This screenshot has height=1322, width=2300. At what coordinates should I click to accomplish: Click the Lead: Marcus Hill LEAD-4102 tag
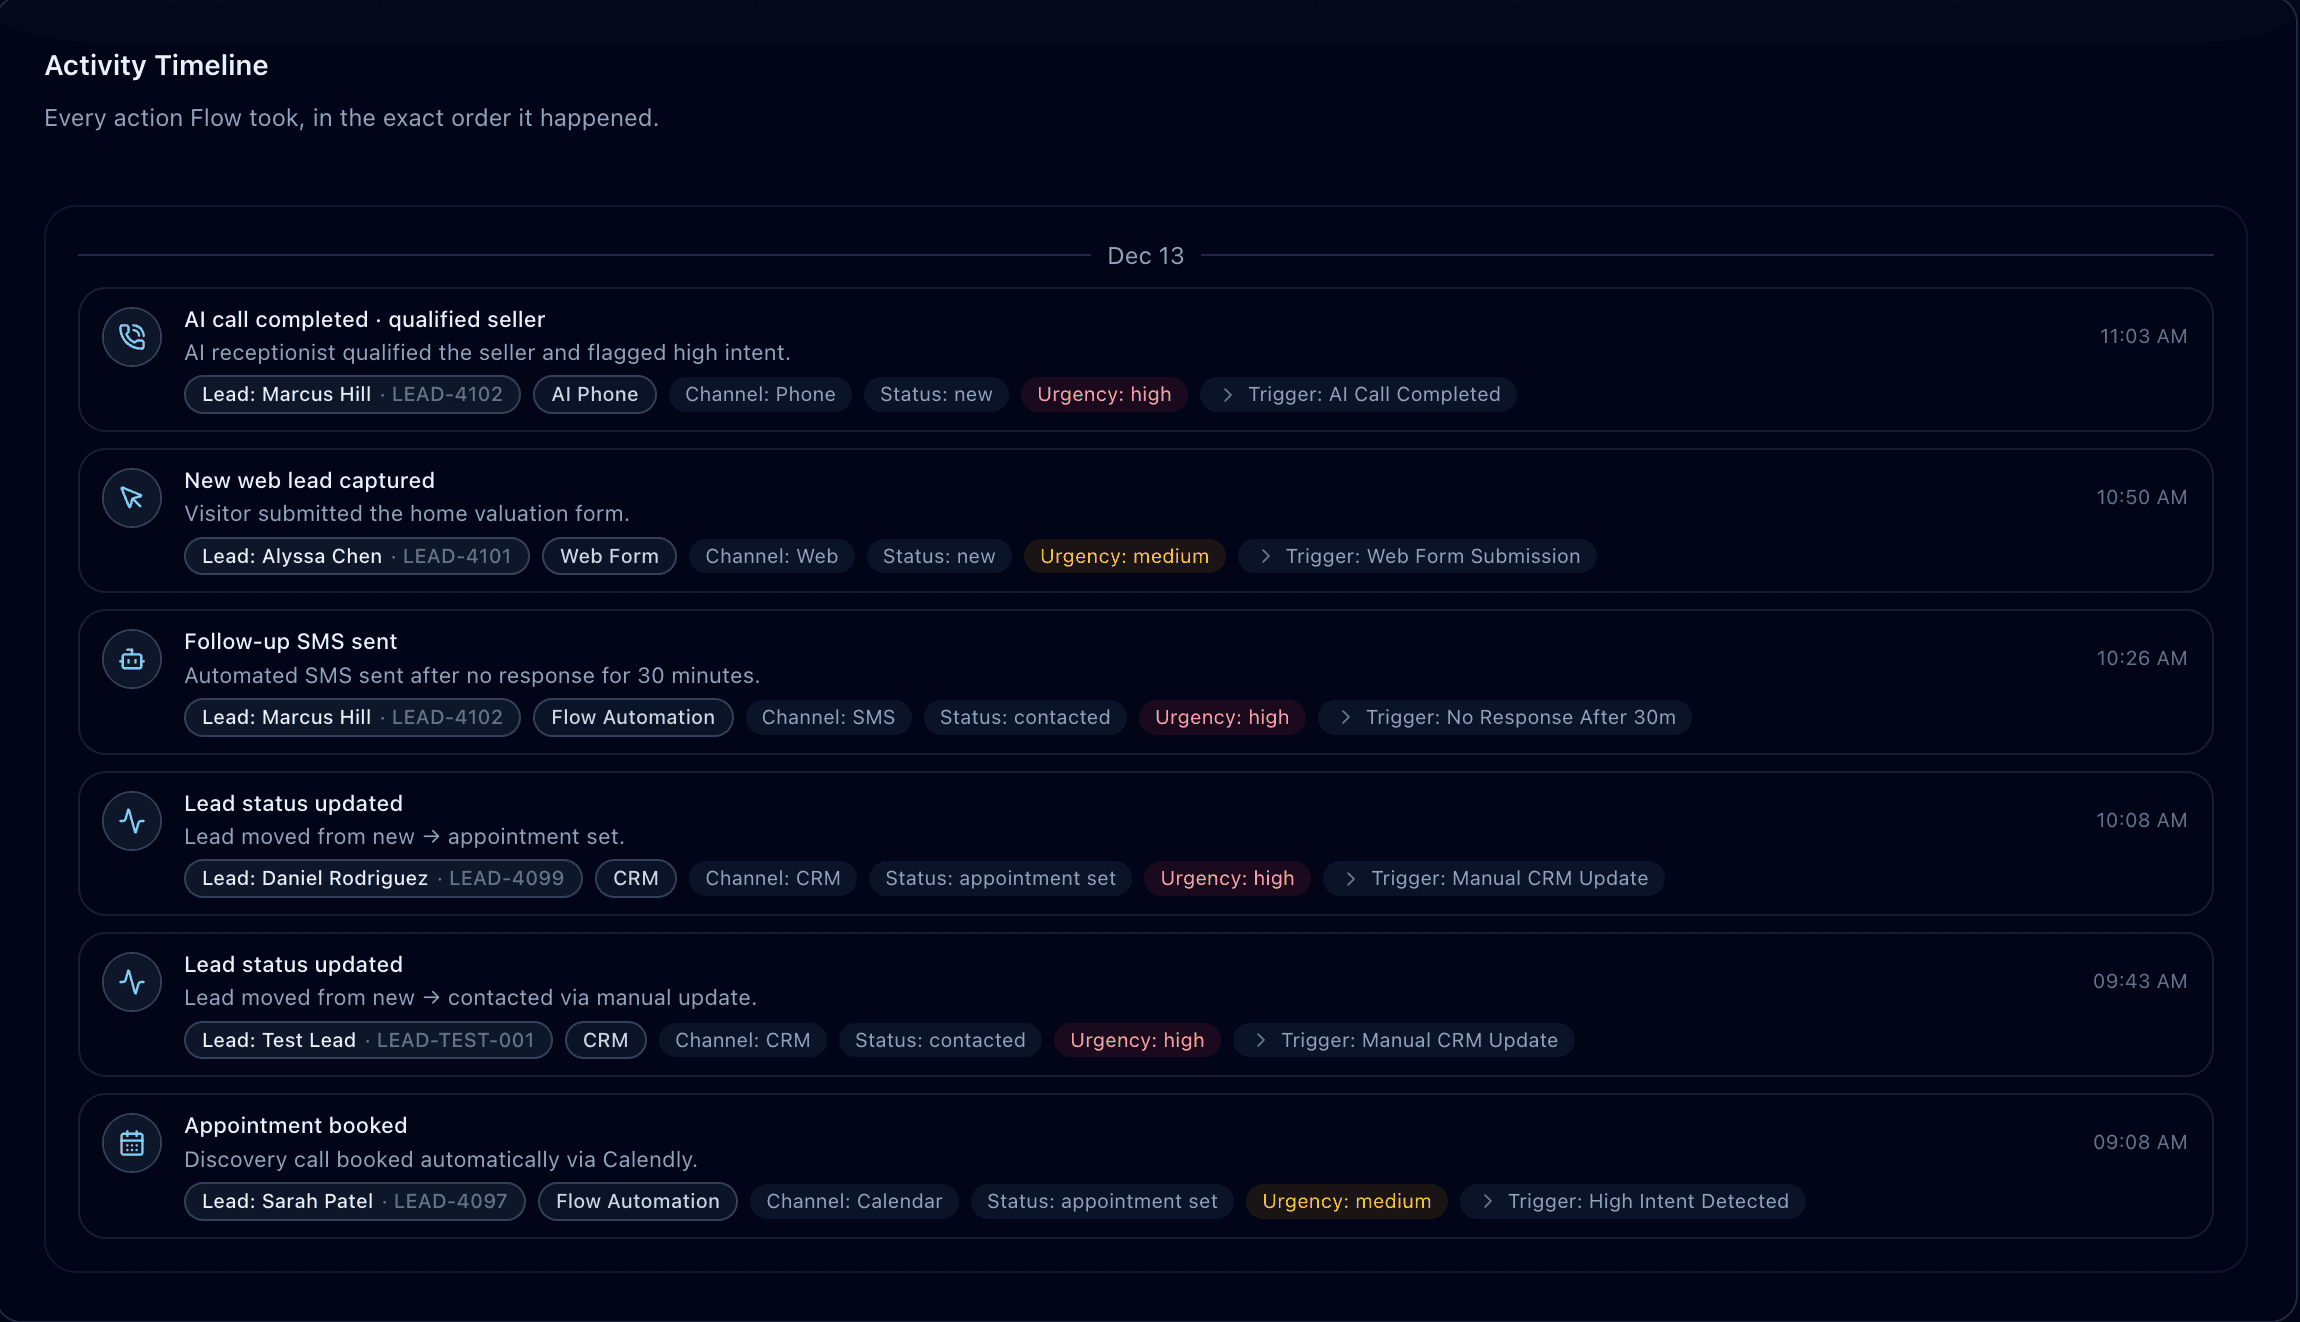351,394
